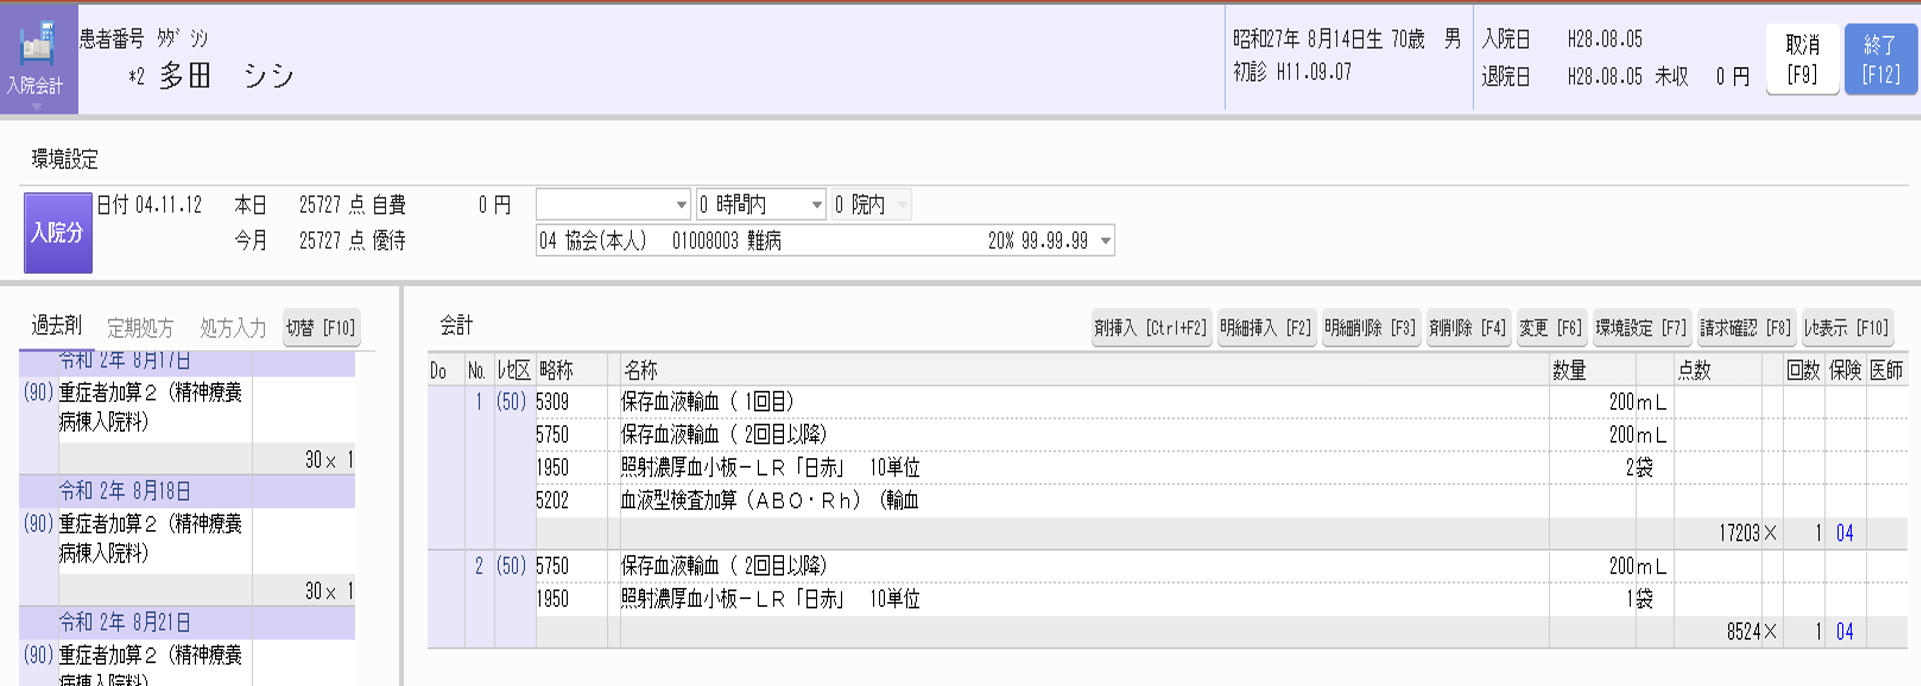This screenshot has height=686, width=1921.
Task: Click 変更 [F6] toolbar button
Action: click(x=1551, y=328)
